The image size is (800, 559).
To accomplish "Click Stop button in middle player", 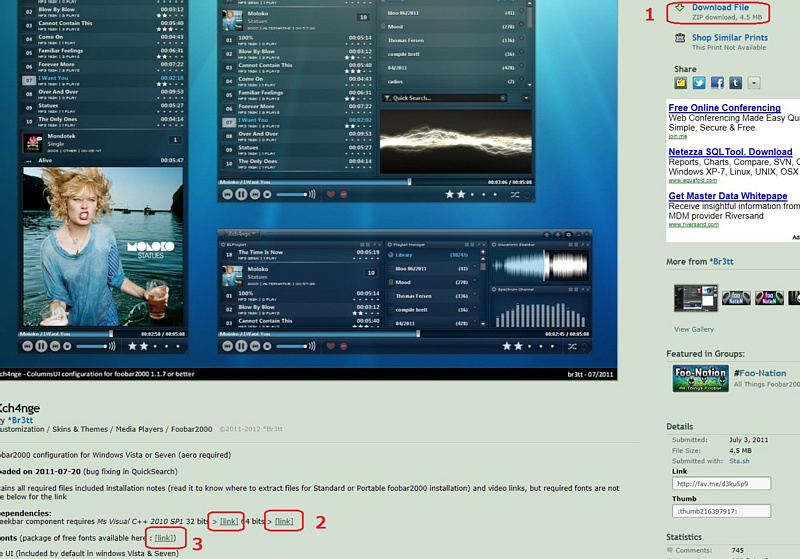I will [x=267, y=194].
